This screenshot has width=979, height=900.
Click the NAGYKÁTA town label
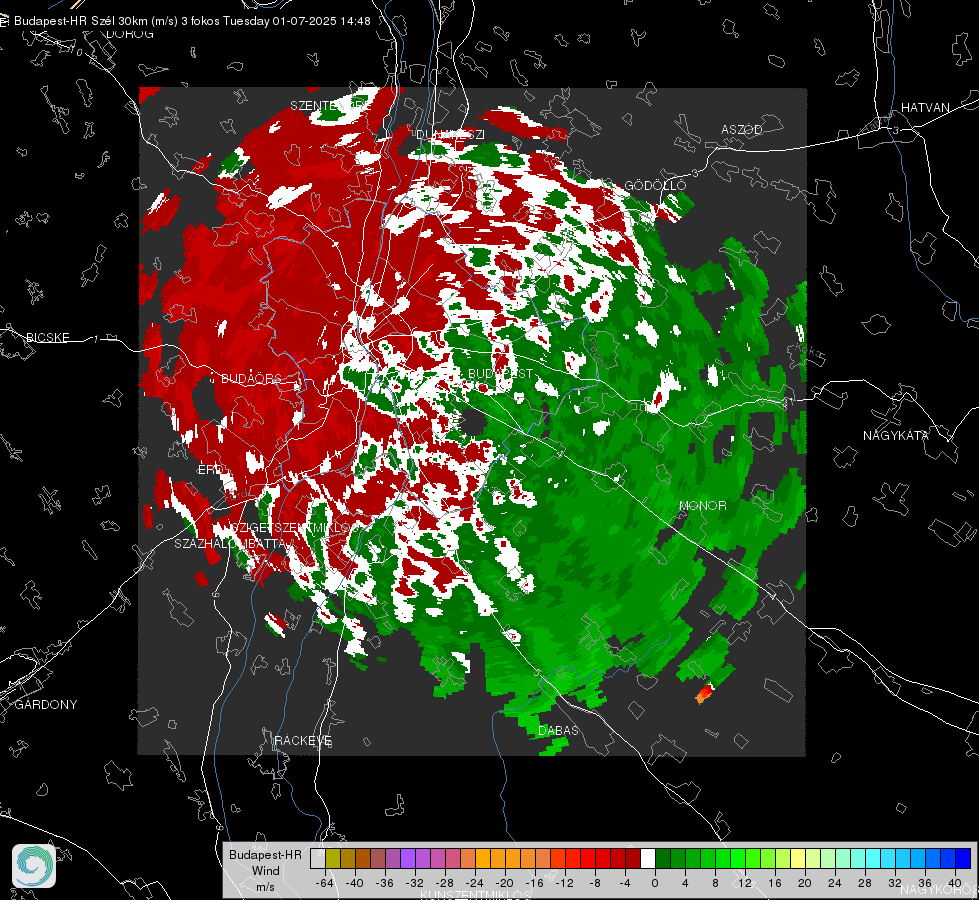895,435
